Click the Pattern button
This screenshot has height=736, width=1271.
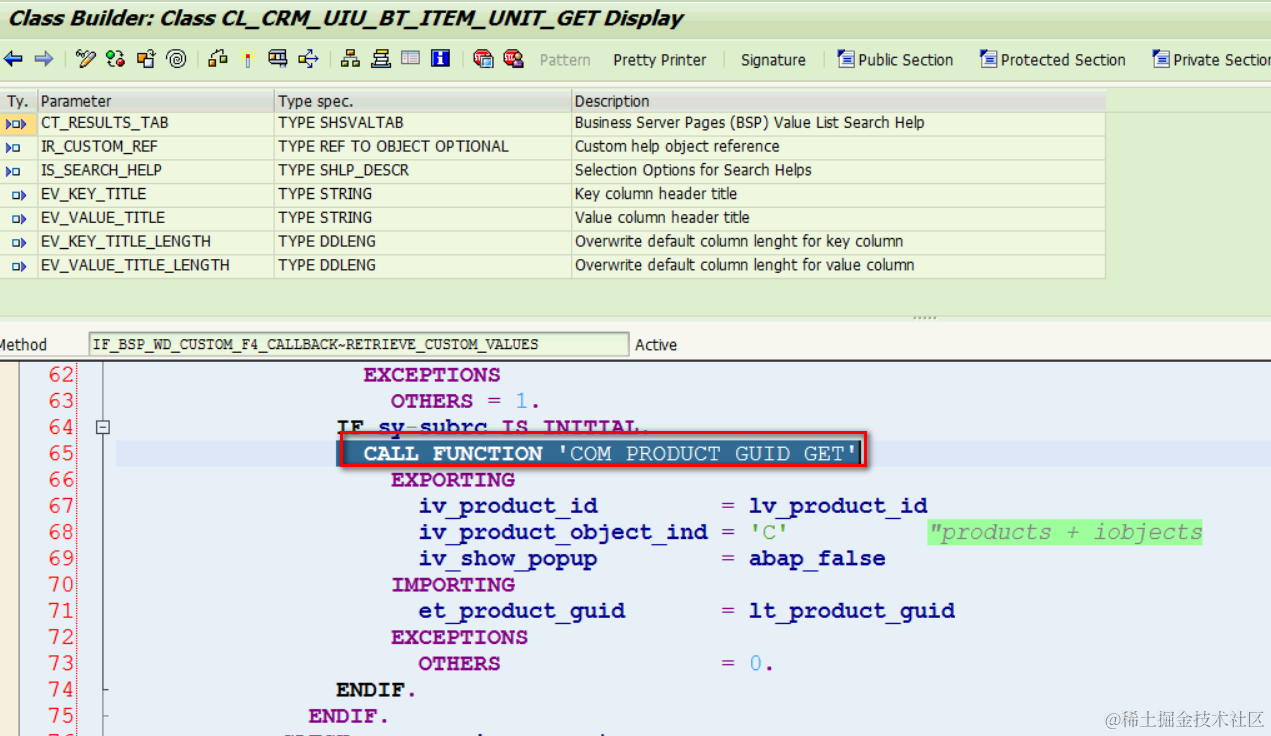click(x=565, y=60)
